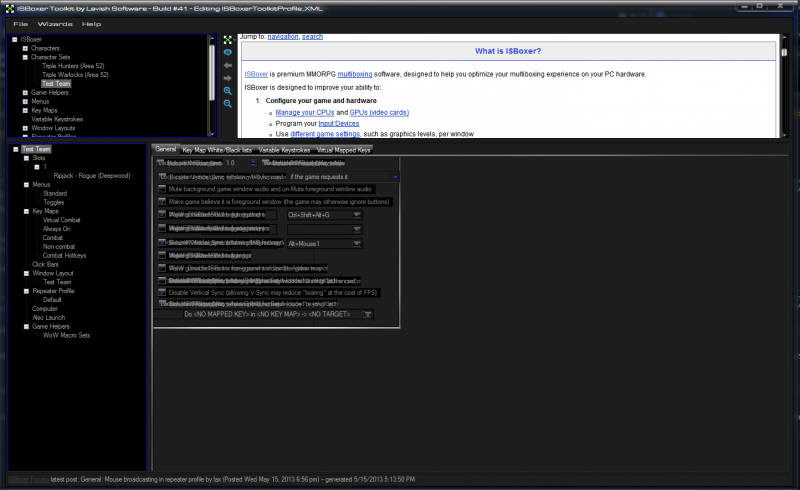Open the NO MAPPED KEY action dropdown
Screen dimensions: 800x490
pyautogui.click(x=367, y=314)
